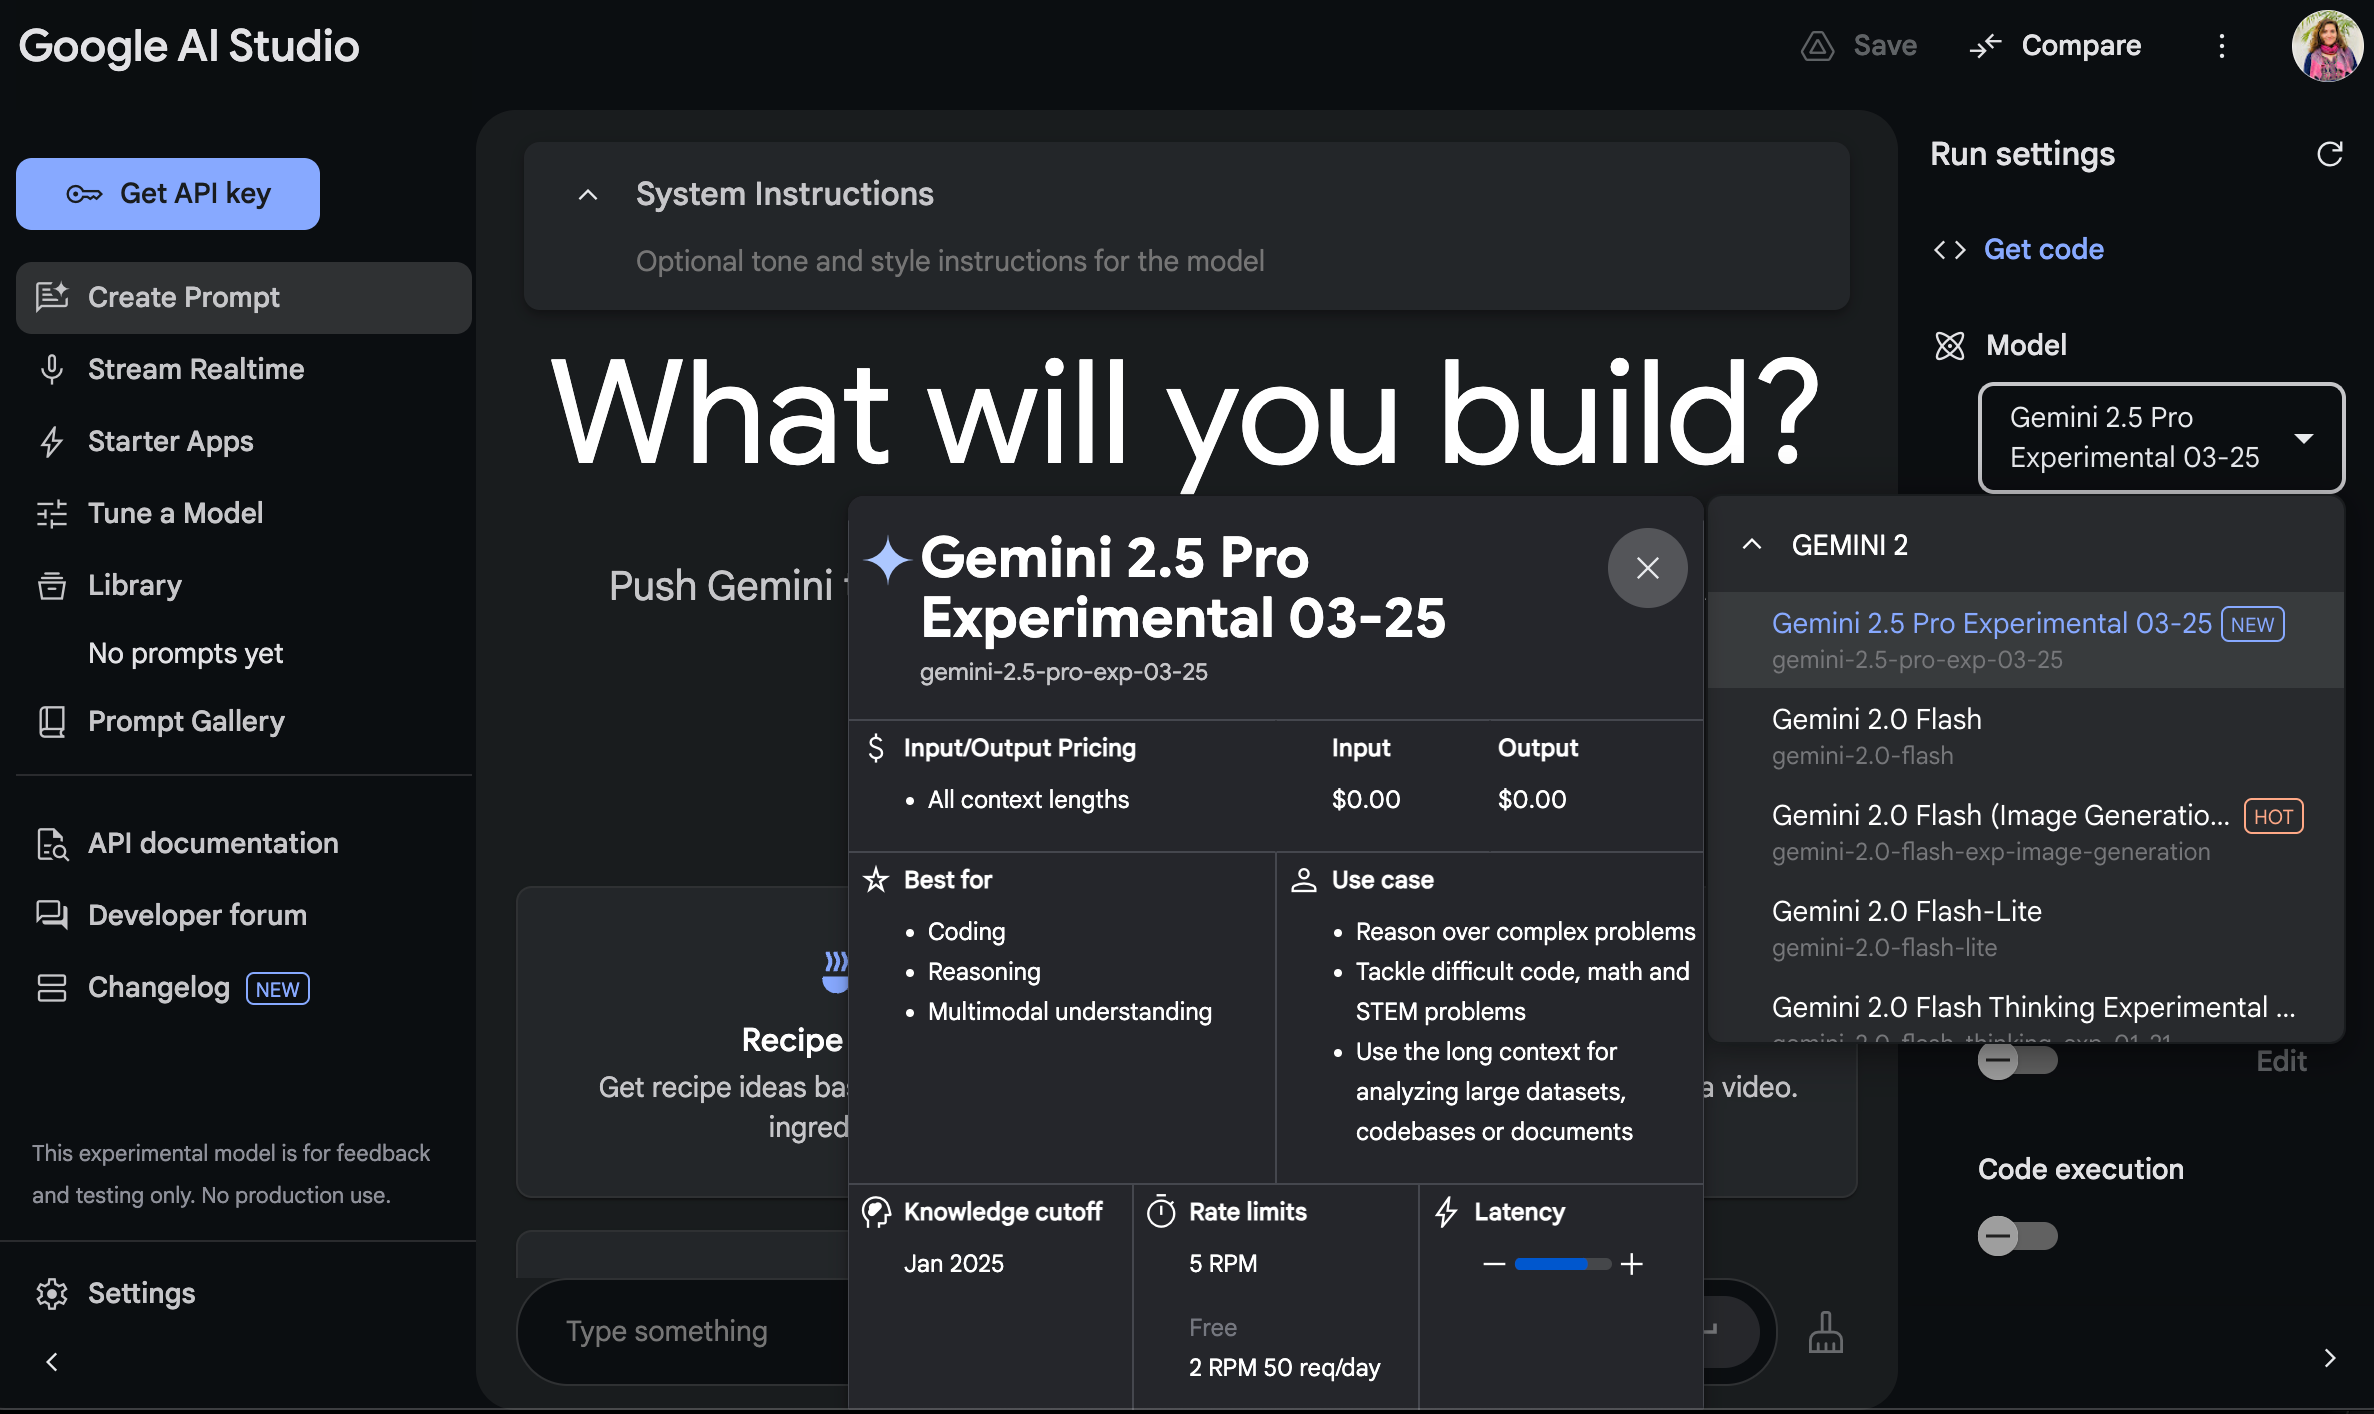
Task: Click 'No prompts yet' library text
Action: pos(186,654)
